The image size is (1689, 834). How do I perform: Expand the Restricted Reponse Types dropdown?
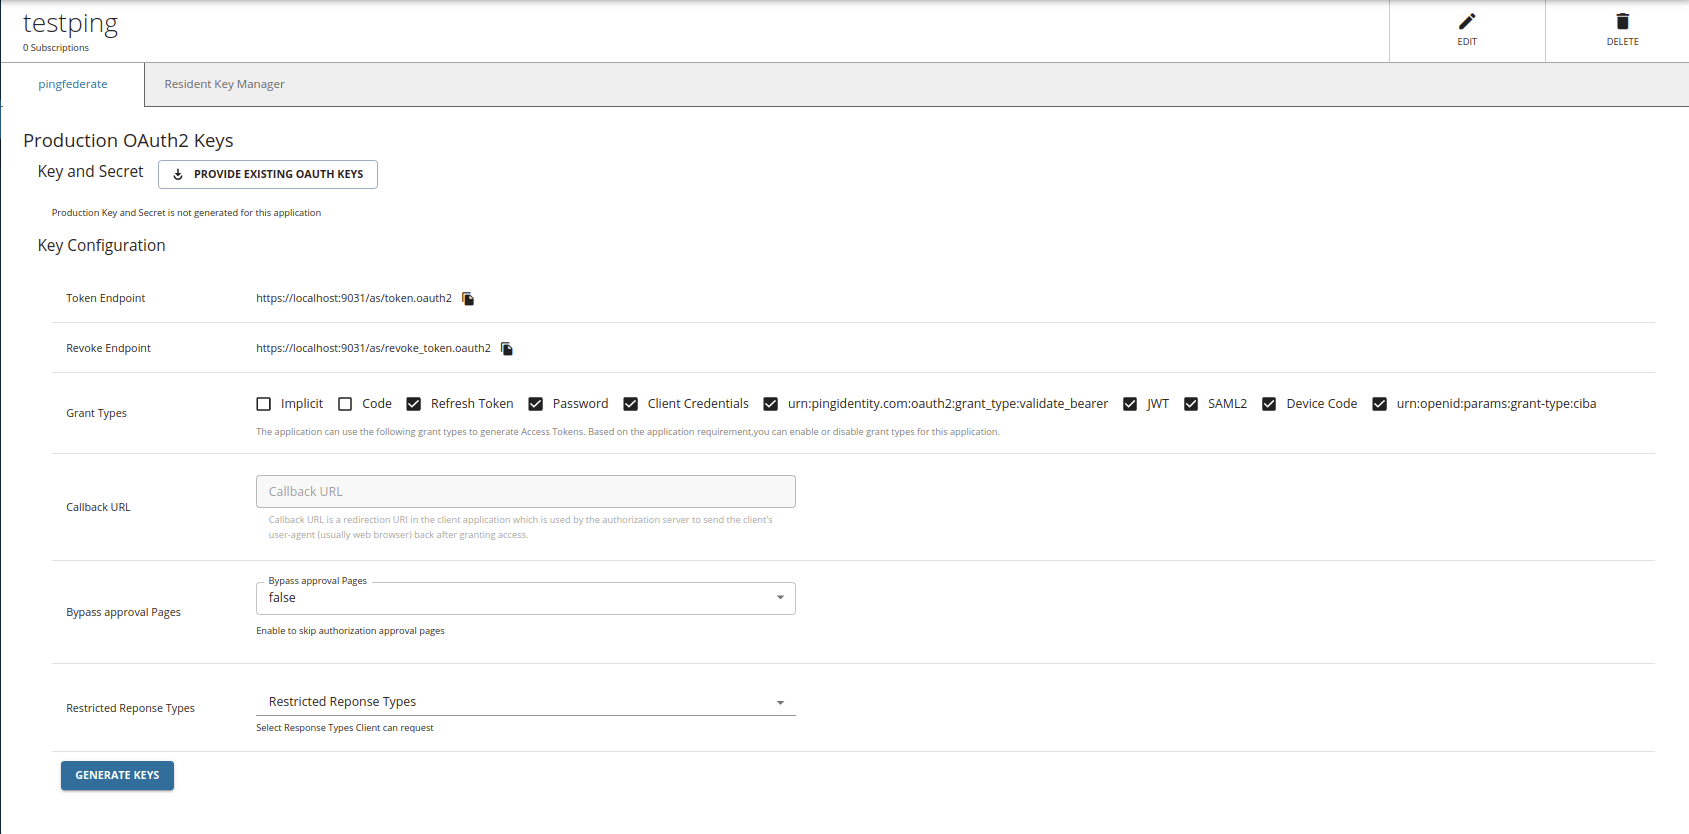coord(526,702)
